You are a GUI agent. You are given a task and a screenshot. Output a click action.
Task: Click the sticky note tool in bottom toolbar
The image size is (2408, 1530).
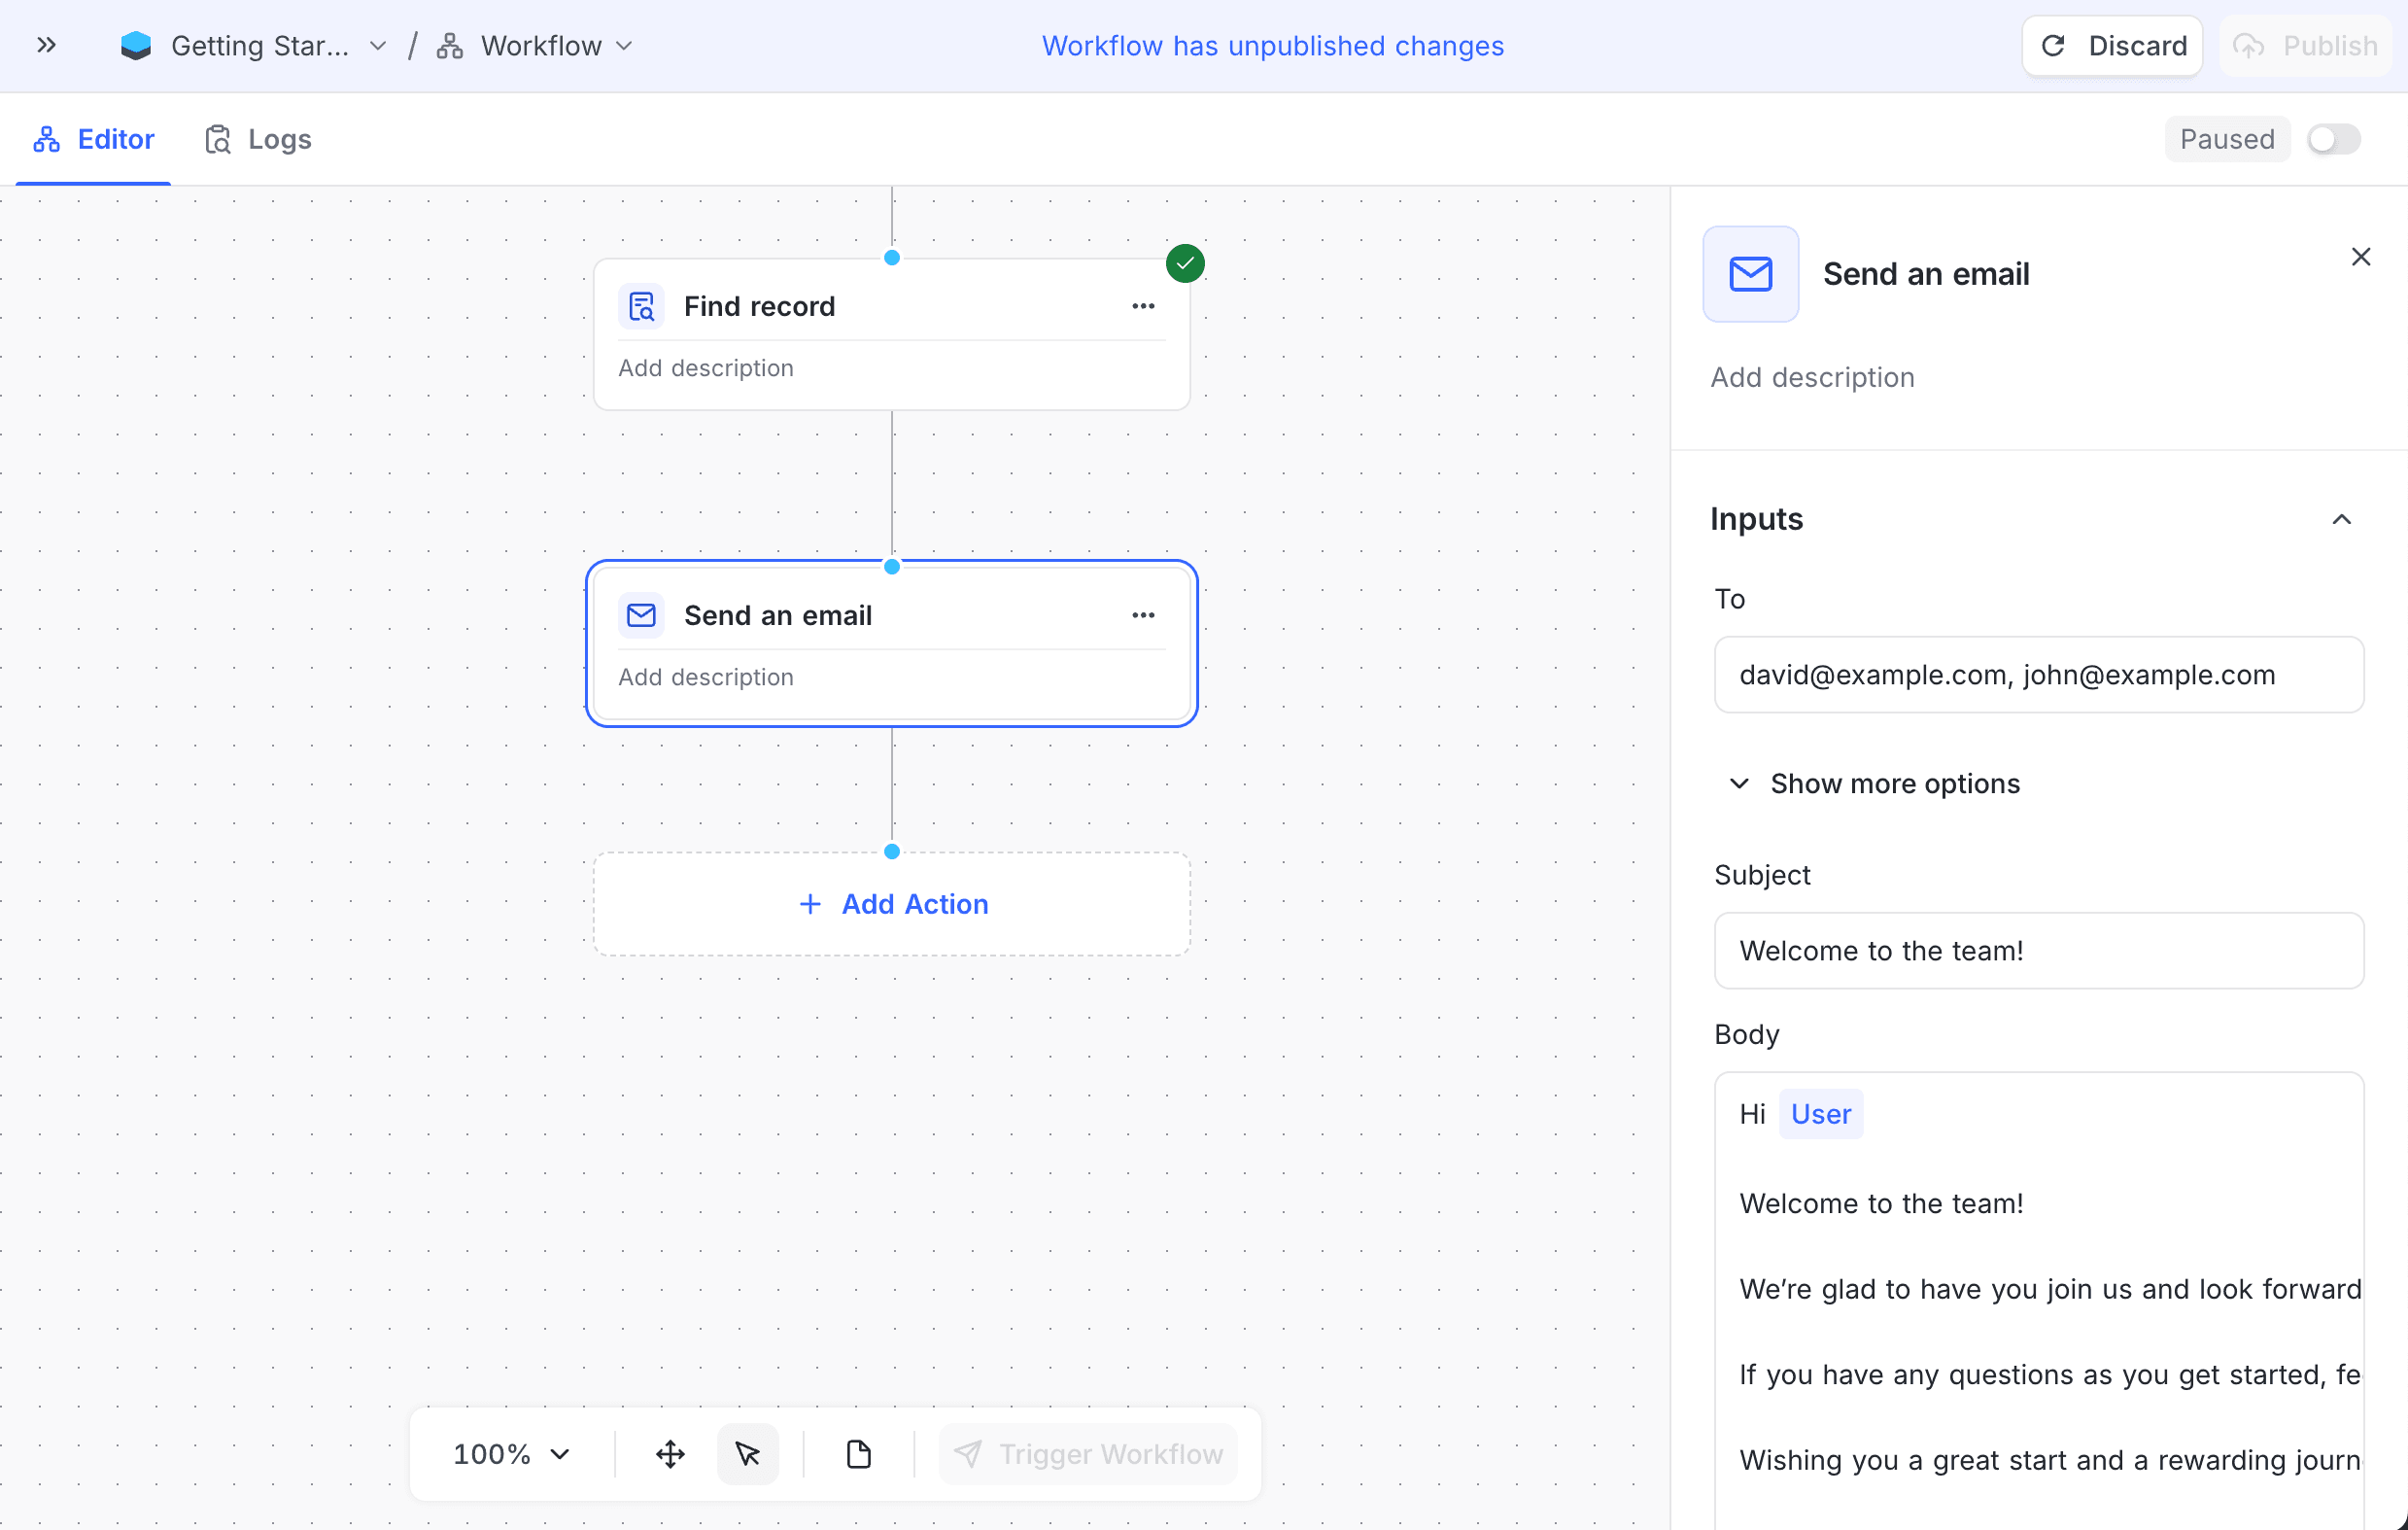[858, 1453]
